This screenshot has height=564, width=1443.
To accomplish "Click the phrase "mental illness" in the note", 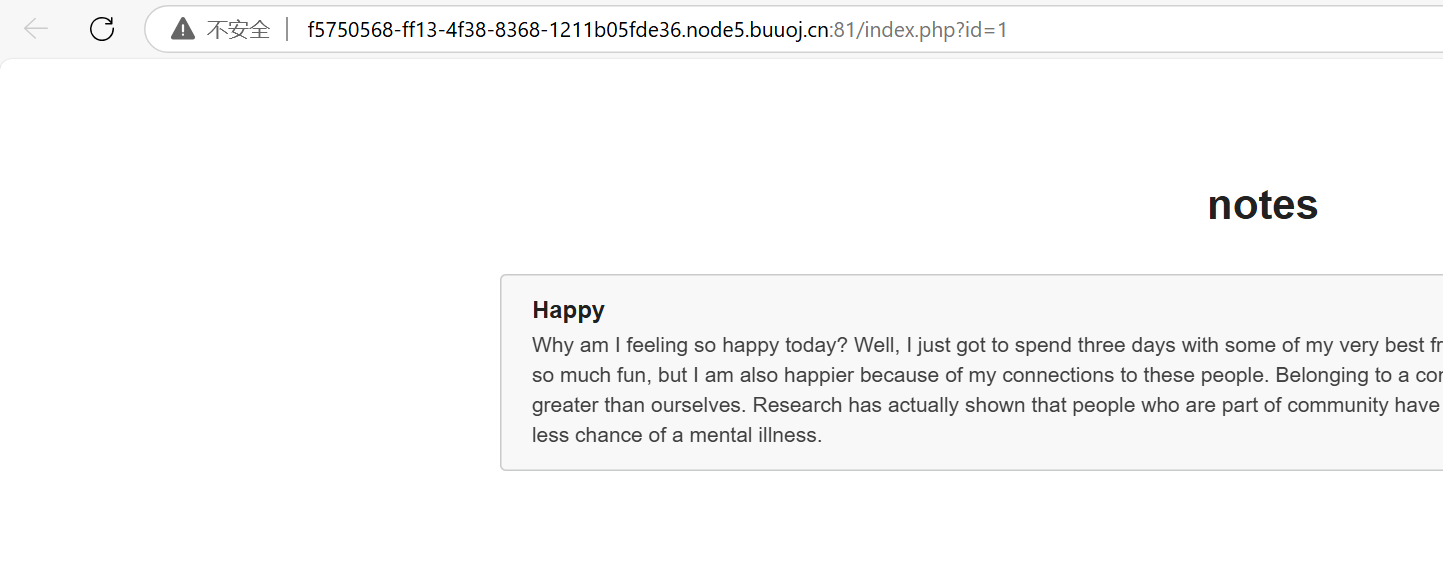I will click(x=755, y=435).
